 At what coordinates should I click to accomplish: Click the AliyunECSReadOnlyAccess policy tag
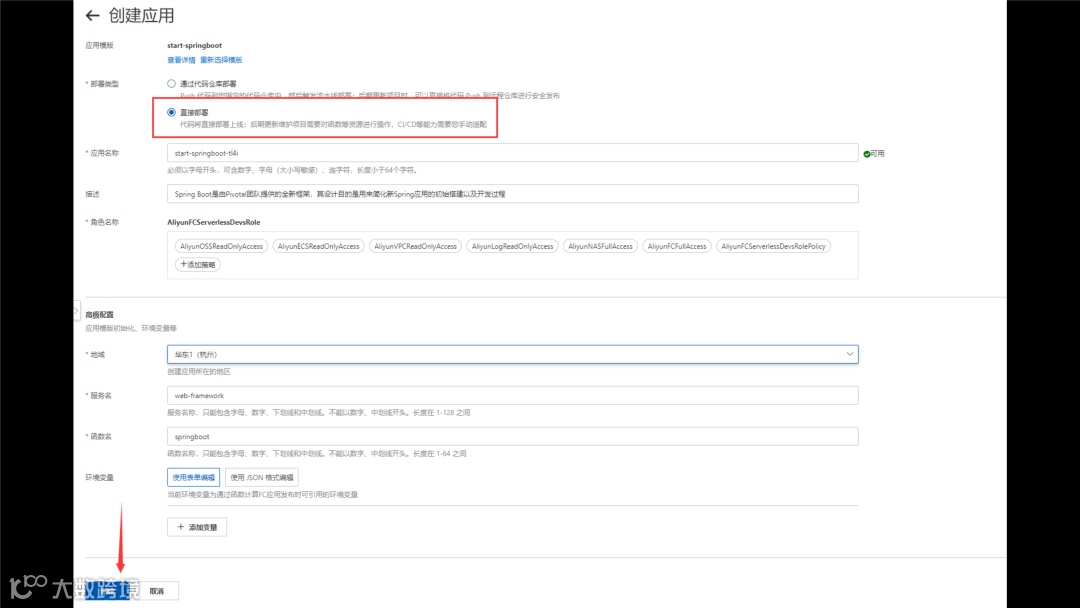(x=318, y=246)
